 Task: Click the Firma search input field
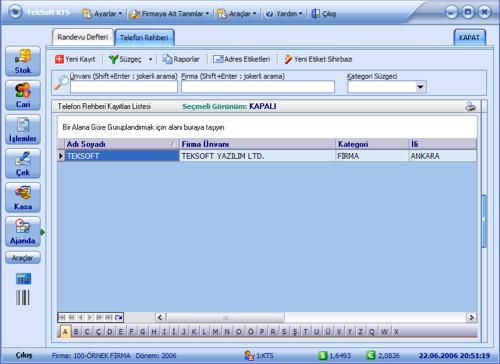coord(258,87)
